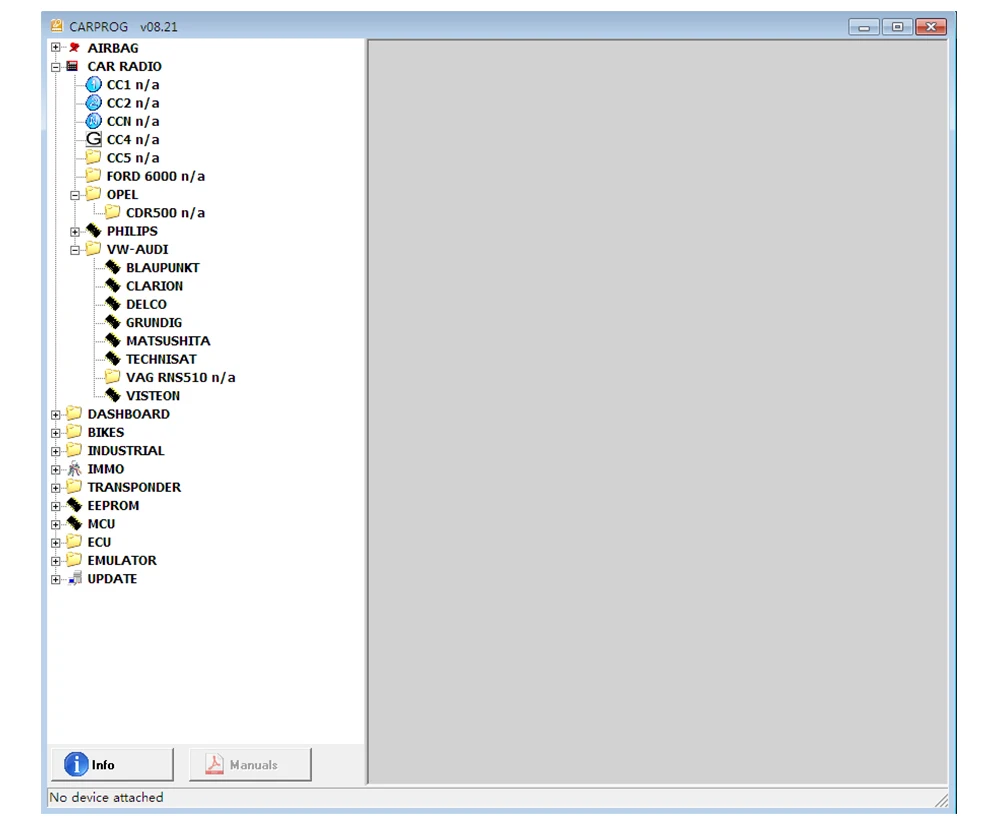Select the CCN blue circle icon

pos(94,121)
